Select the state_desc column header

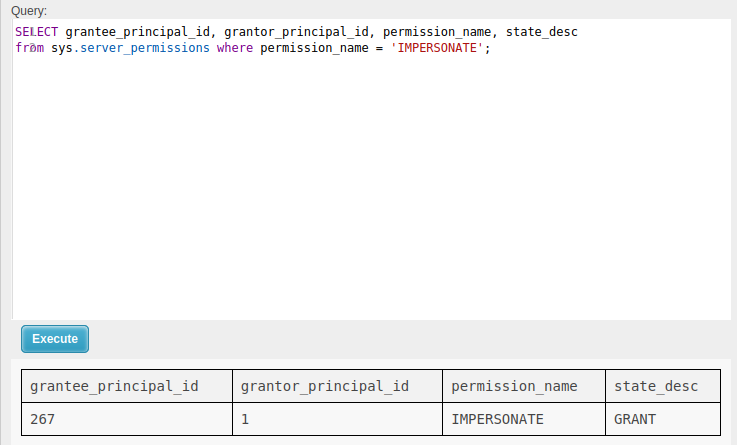click(x=655, y=386)
